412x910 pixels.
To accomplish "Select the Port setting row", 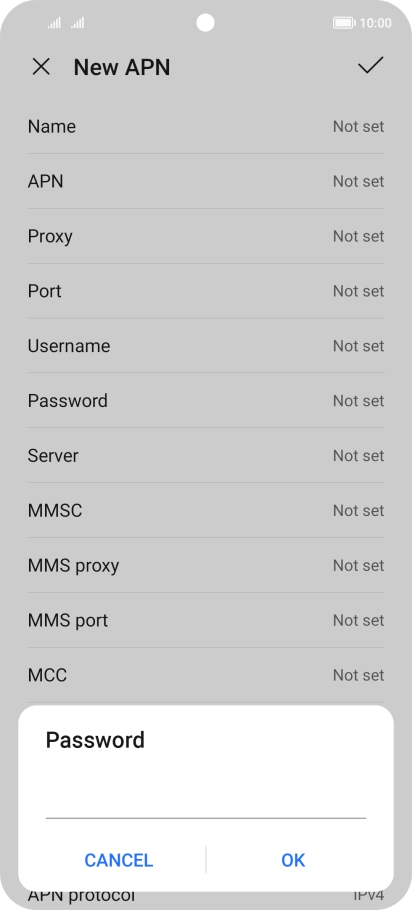I will 205,291.
